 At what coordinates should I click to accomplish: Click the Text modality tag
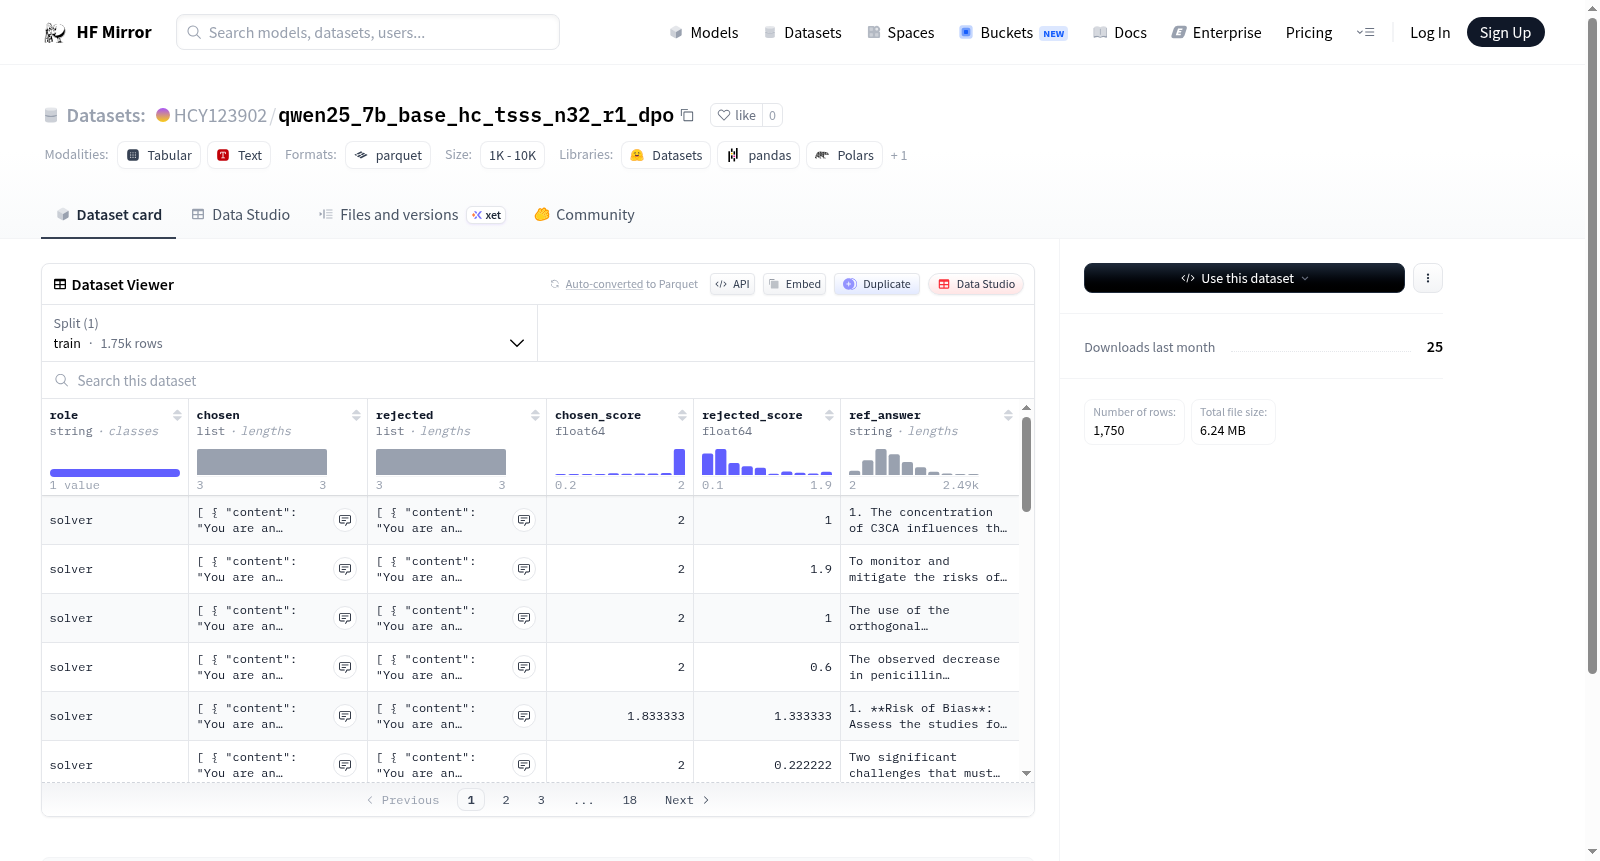point(239,155)
